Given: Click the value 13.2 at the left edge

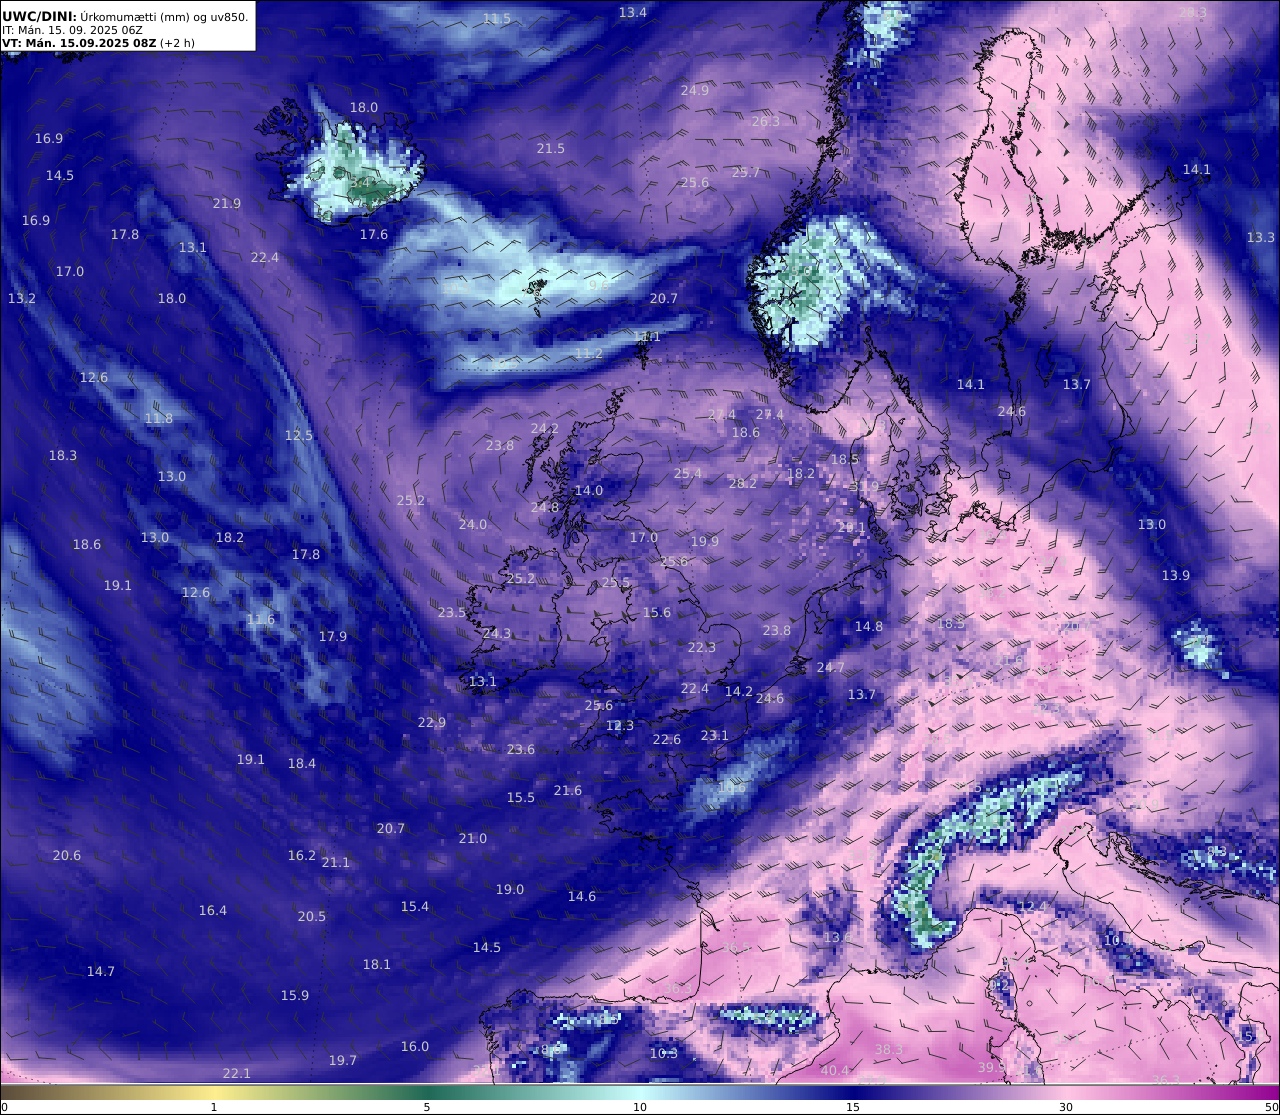Looking at the screenshot, I should click(x=22, y=298).
